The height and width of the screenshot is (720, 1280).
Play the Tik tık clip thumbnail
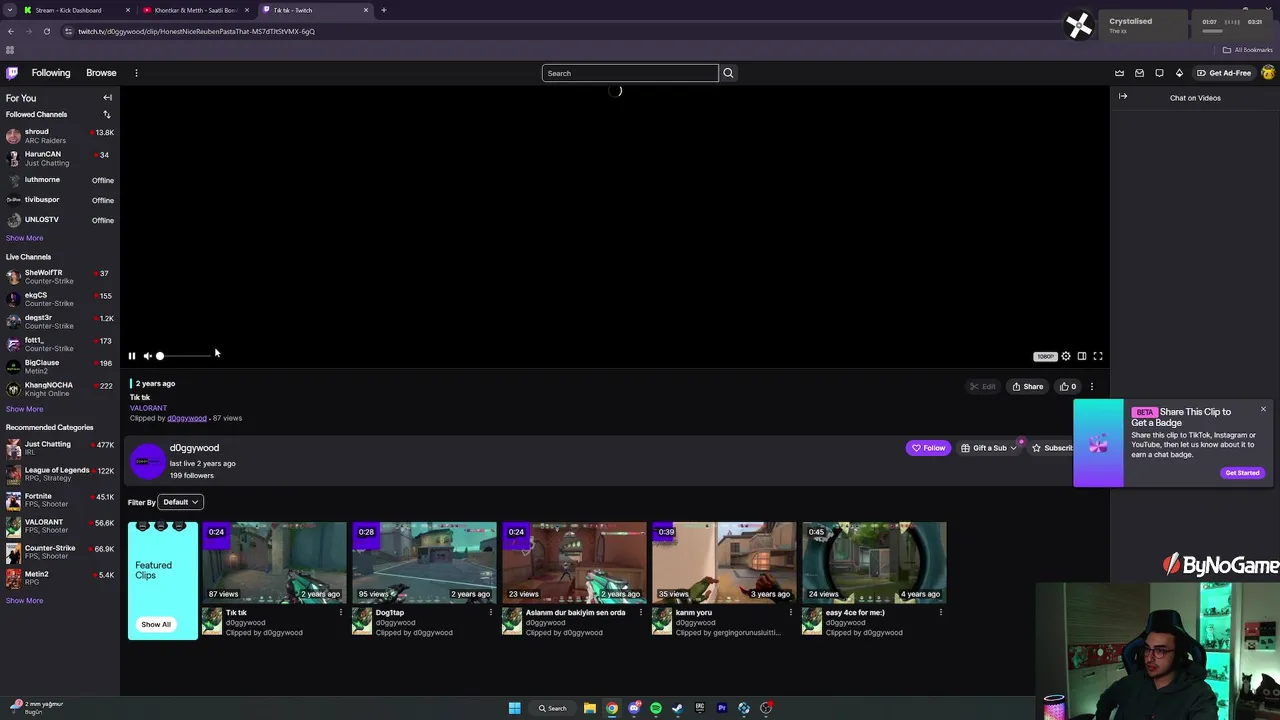pos(274,562)
